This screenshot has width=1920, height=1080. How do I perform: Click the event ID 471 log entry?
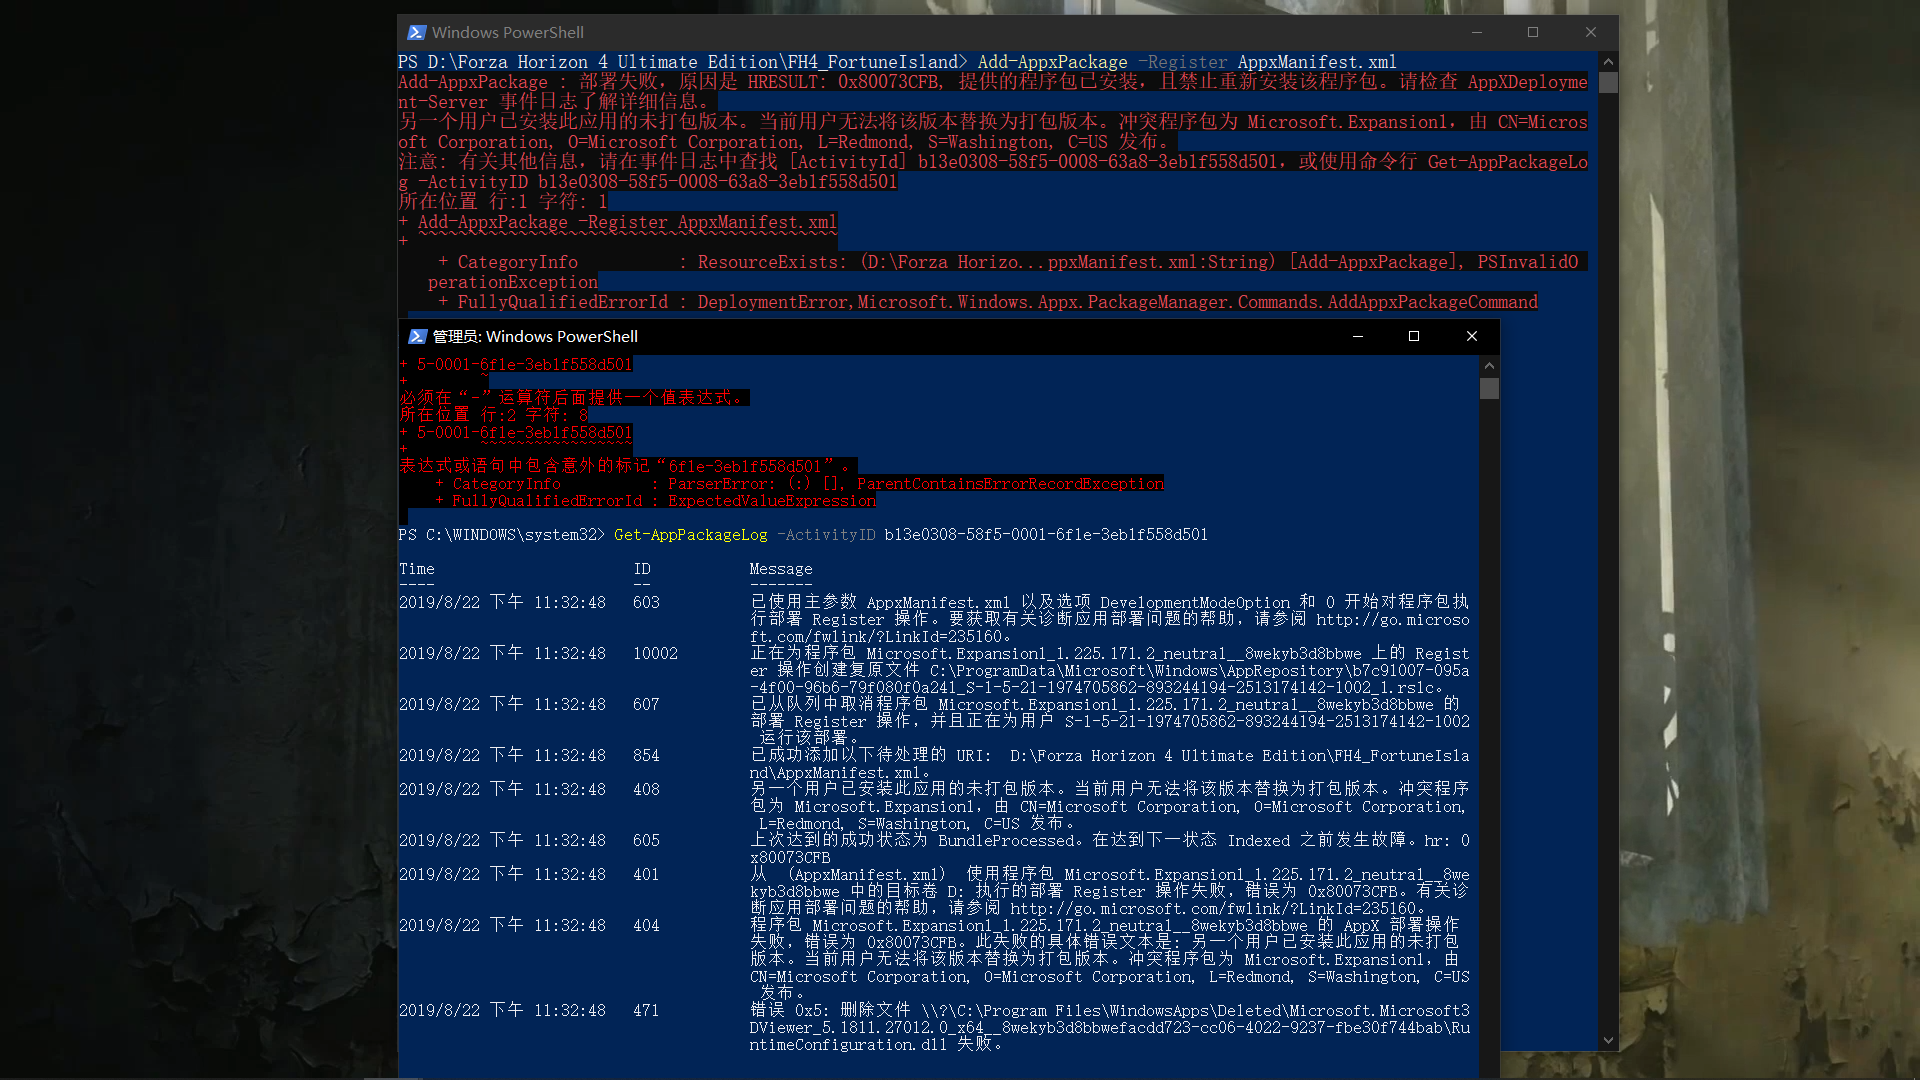pyautogui.click(x=646, y=1011)
